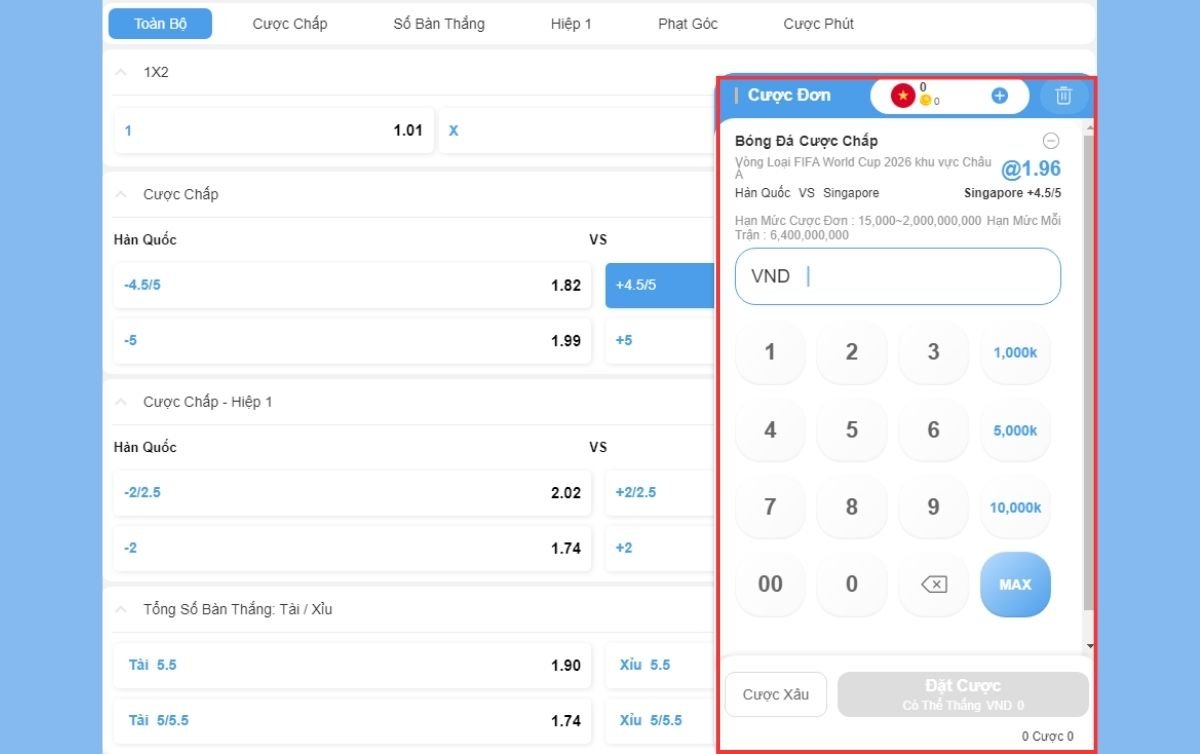Add 1,000k stake with the quick button
This screenshot has width=1200, height=754.
[1015, 352]
